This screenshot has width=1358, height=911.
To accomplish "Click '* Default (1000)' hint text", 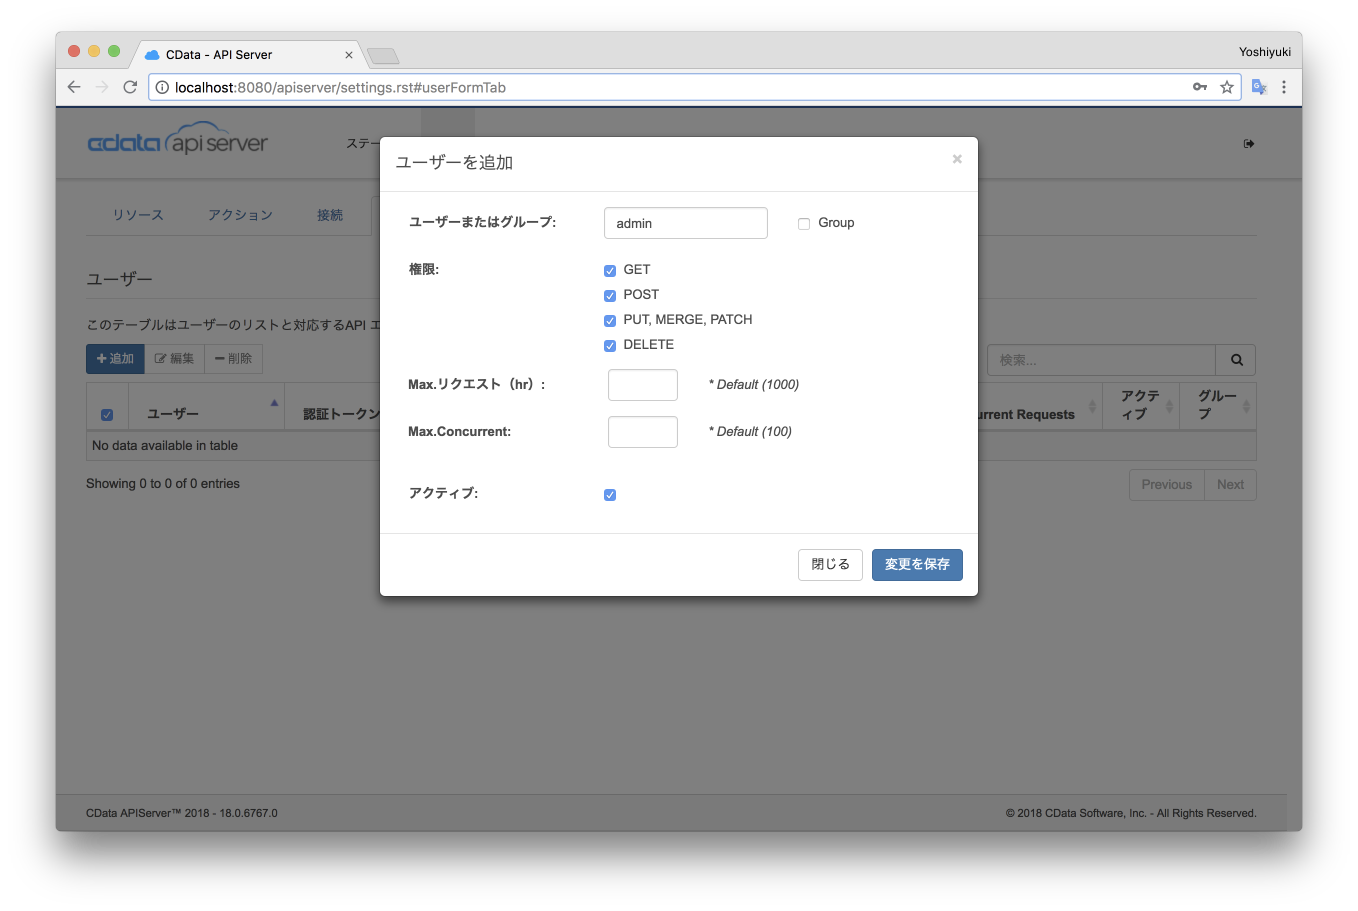I will (x=754, y=385).
